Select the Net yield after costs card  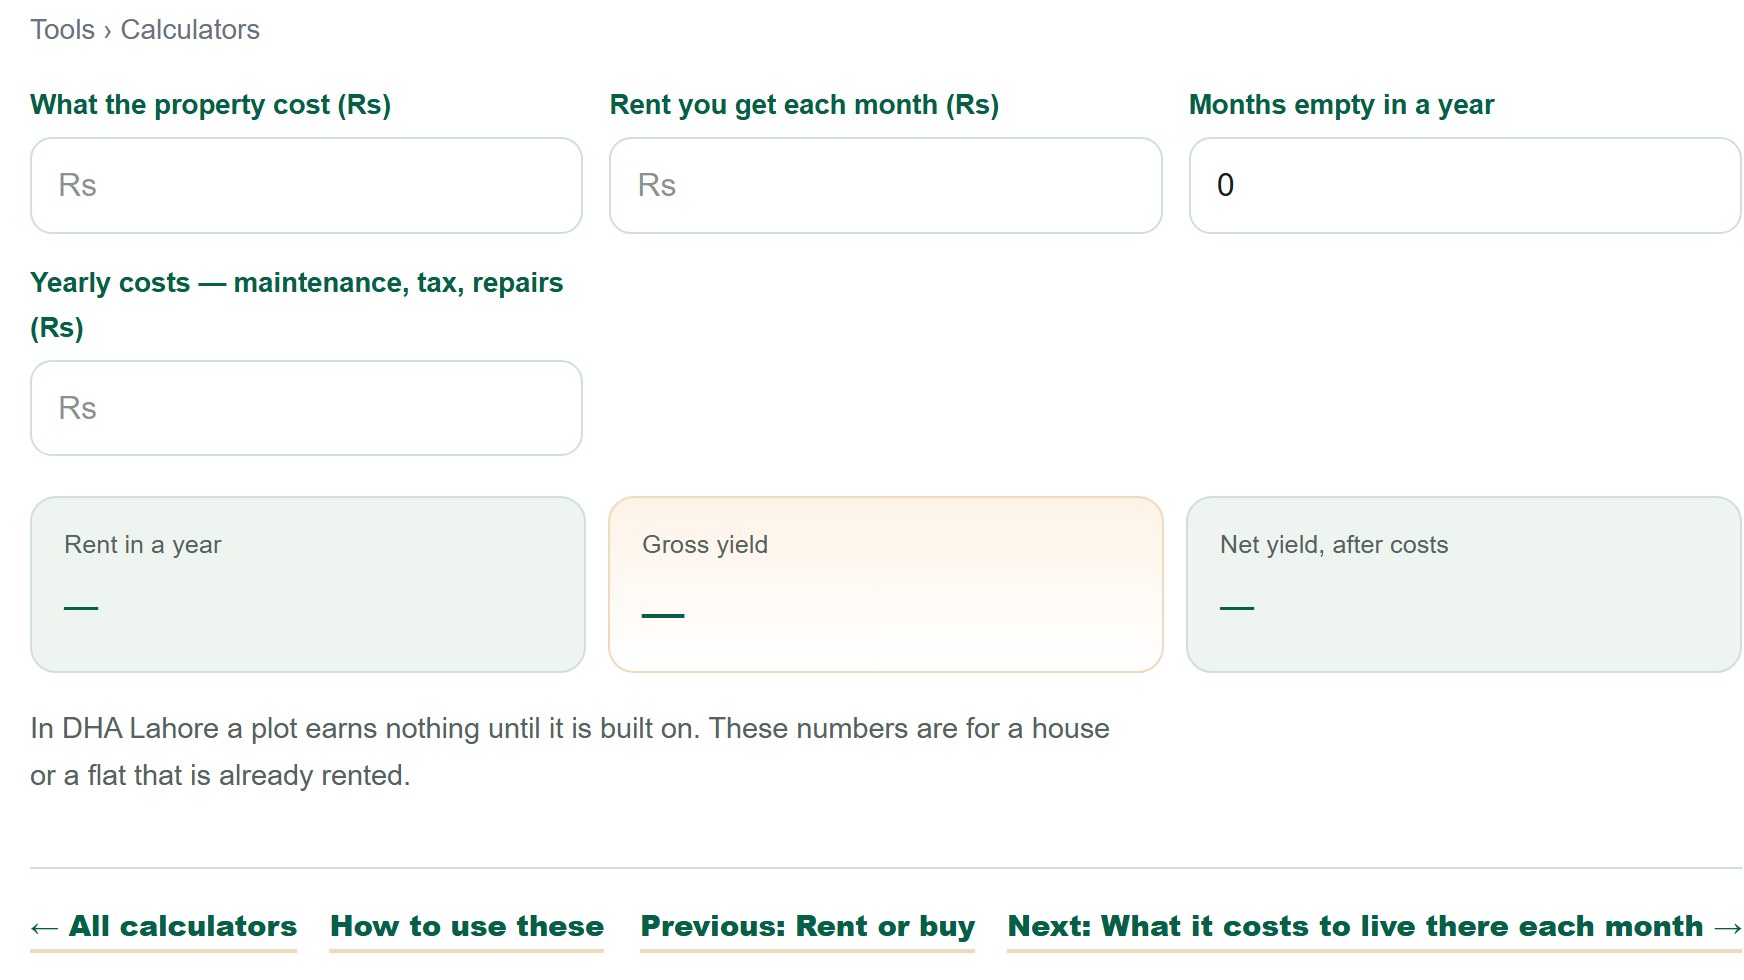pos(1464,584)
